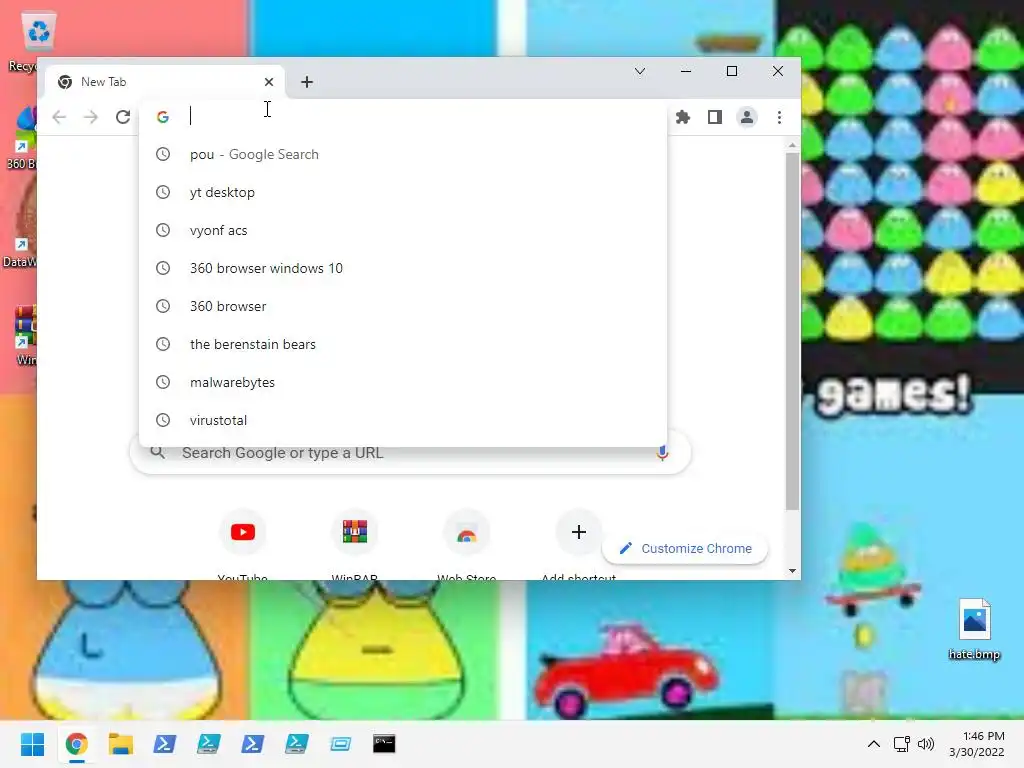Open File Explorer from taskbar

(121, 744)
